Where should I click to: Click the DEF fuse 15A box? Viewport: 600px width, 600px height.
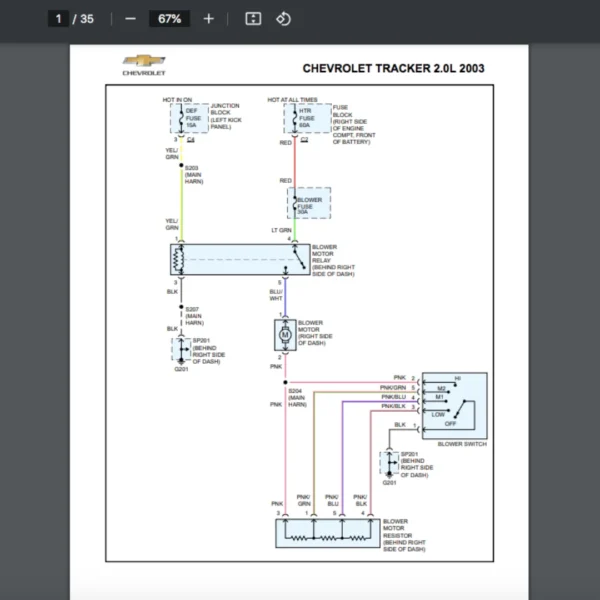[x=186, y=119]
